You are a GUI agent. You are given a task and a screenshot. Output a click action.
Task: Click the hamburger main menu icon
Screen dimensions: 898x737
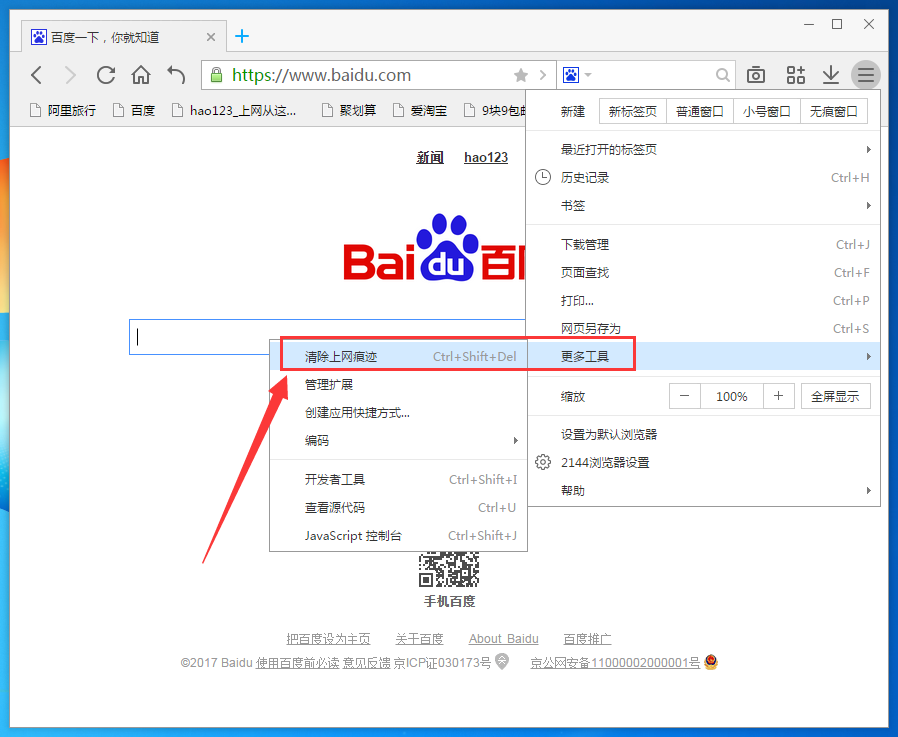(x=865, y=75)
